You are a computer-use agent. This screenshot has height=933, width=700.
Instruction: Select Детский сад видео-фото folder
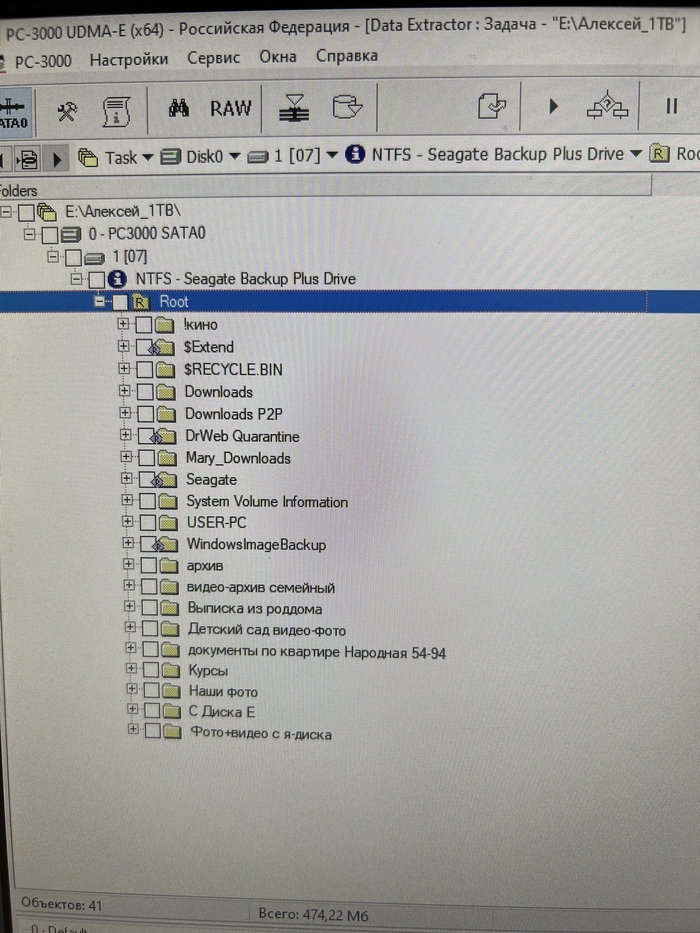tap(267, 630)
